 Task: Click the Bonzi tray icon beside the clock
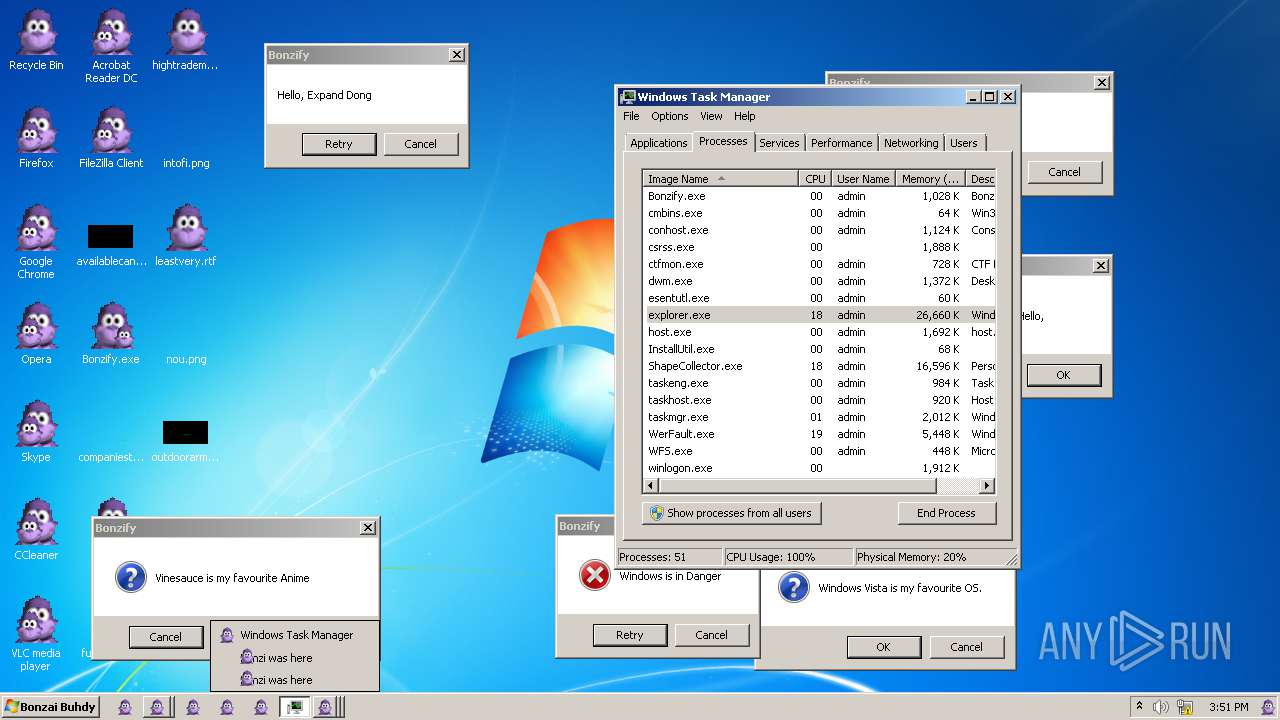click(1268, 707)
